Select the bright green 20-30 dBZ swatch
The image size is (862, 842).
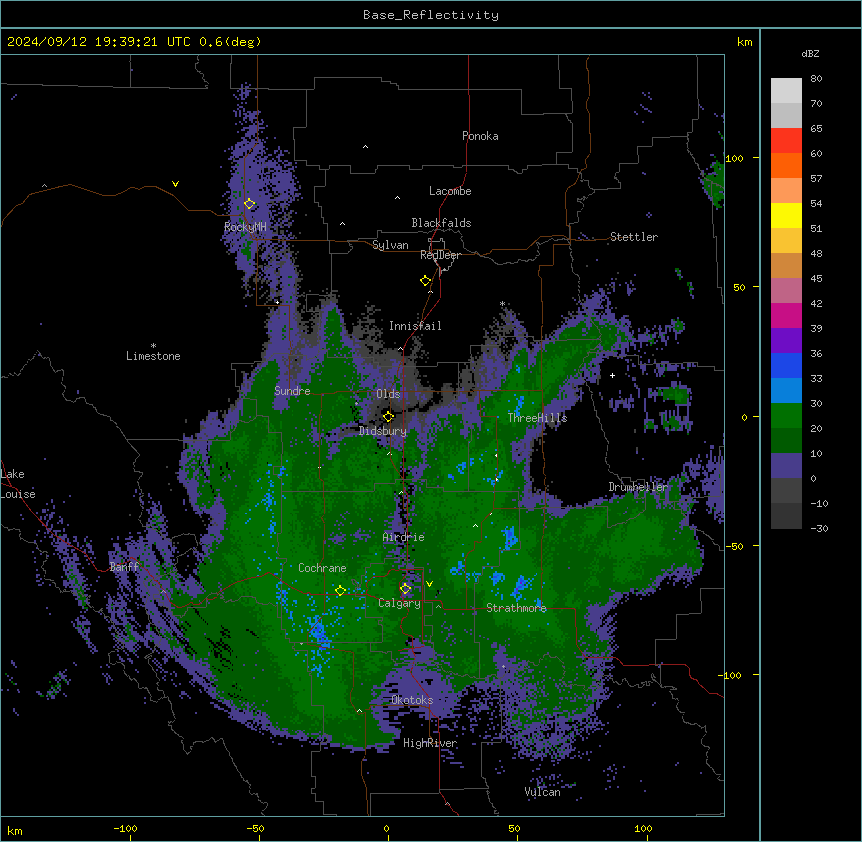pos(786,416)
